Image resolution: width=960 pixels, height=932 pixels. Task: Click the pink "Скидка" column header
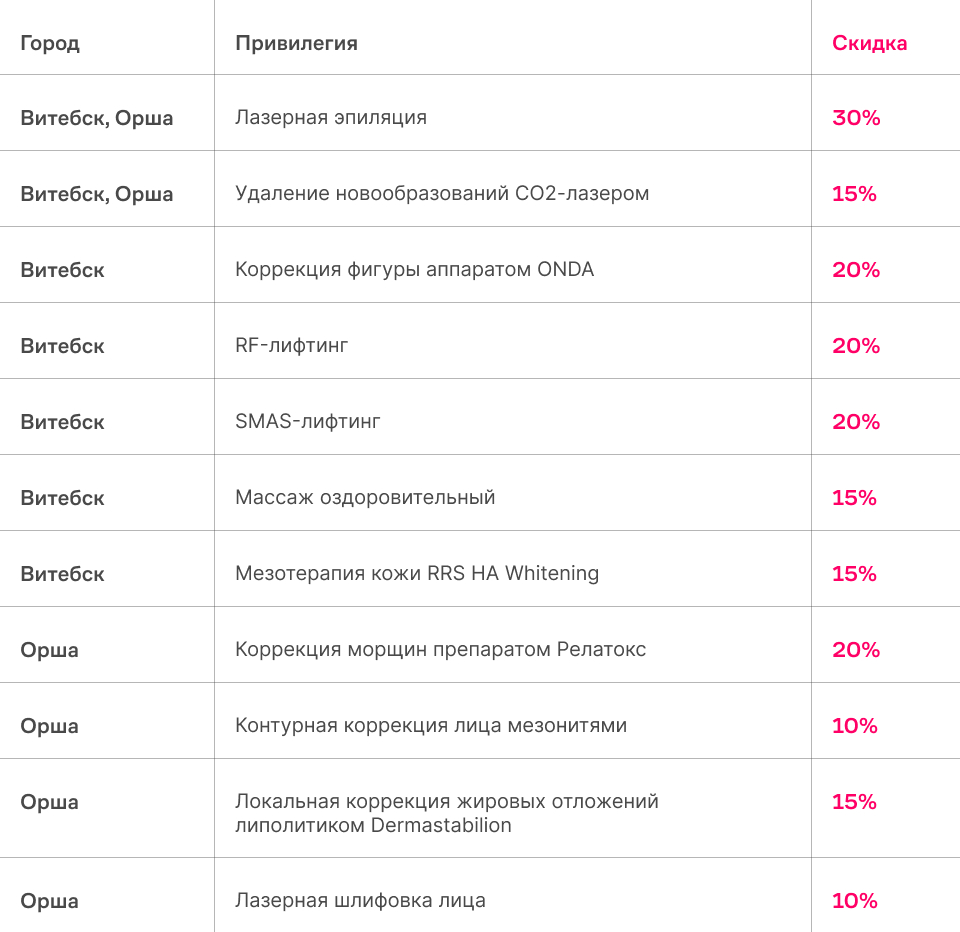pyautogui.click(x=869, y=44)
